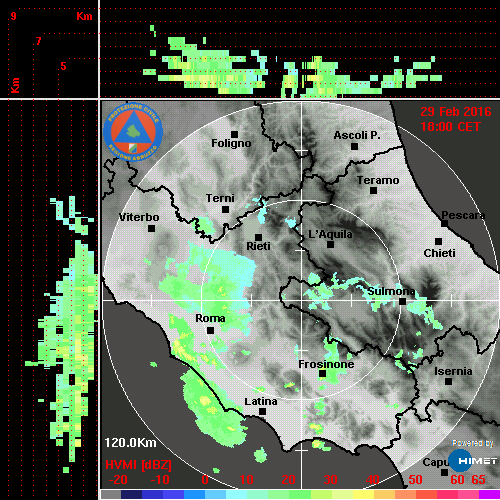Click the radar center crosshair intersection
Viewport: 500px width, 500px height.
tap(302, 300)
